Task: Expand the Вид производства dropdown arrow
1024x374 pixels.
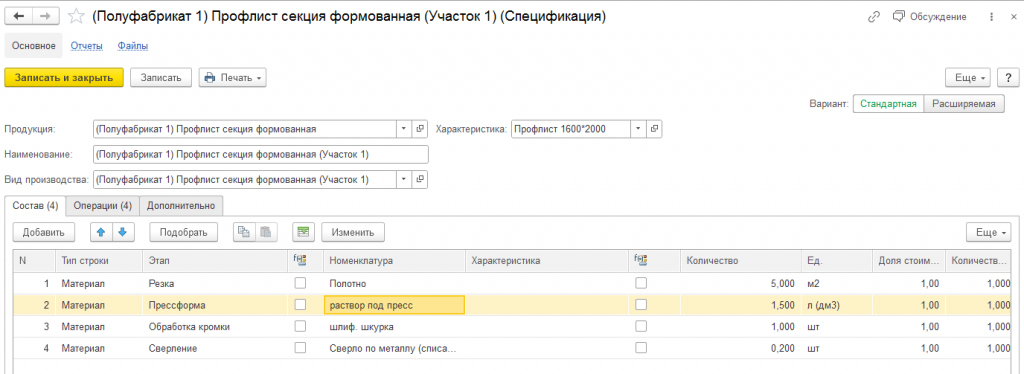Action: click(405, 179)
